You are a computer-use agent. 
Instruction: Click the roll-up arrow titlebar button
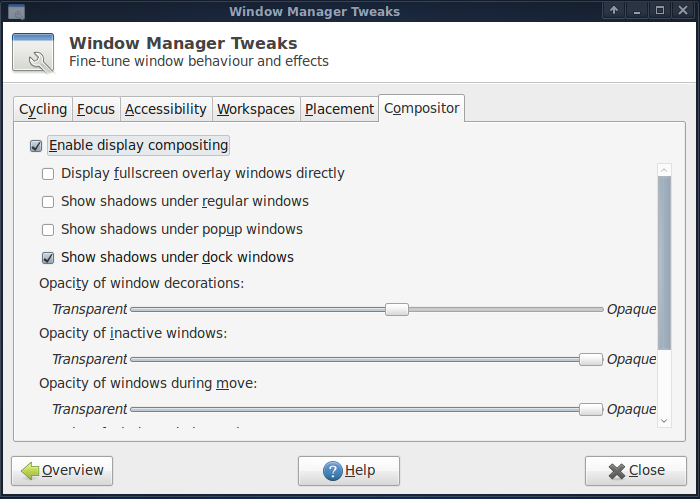point(614,10)
